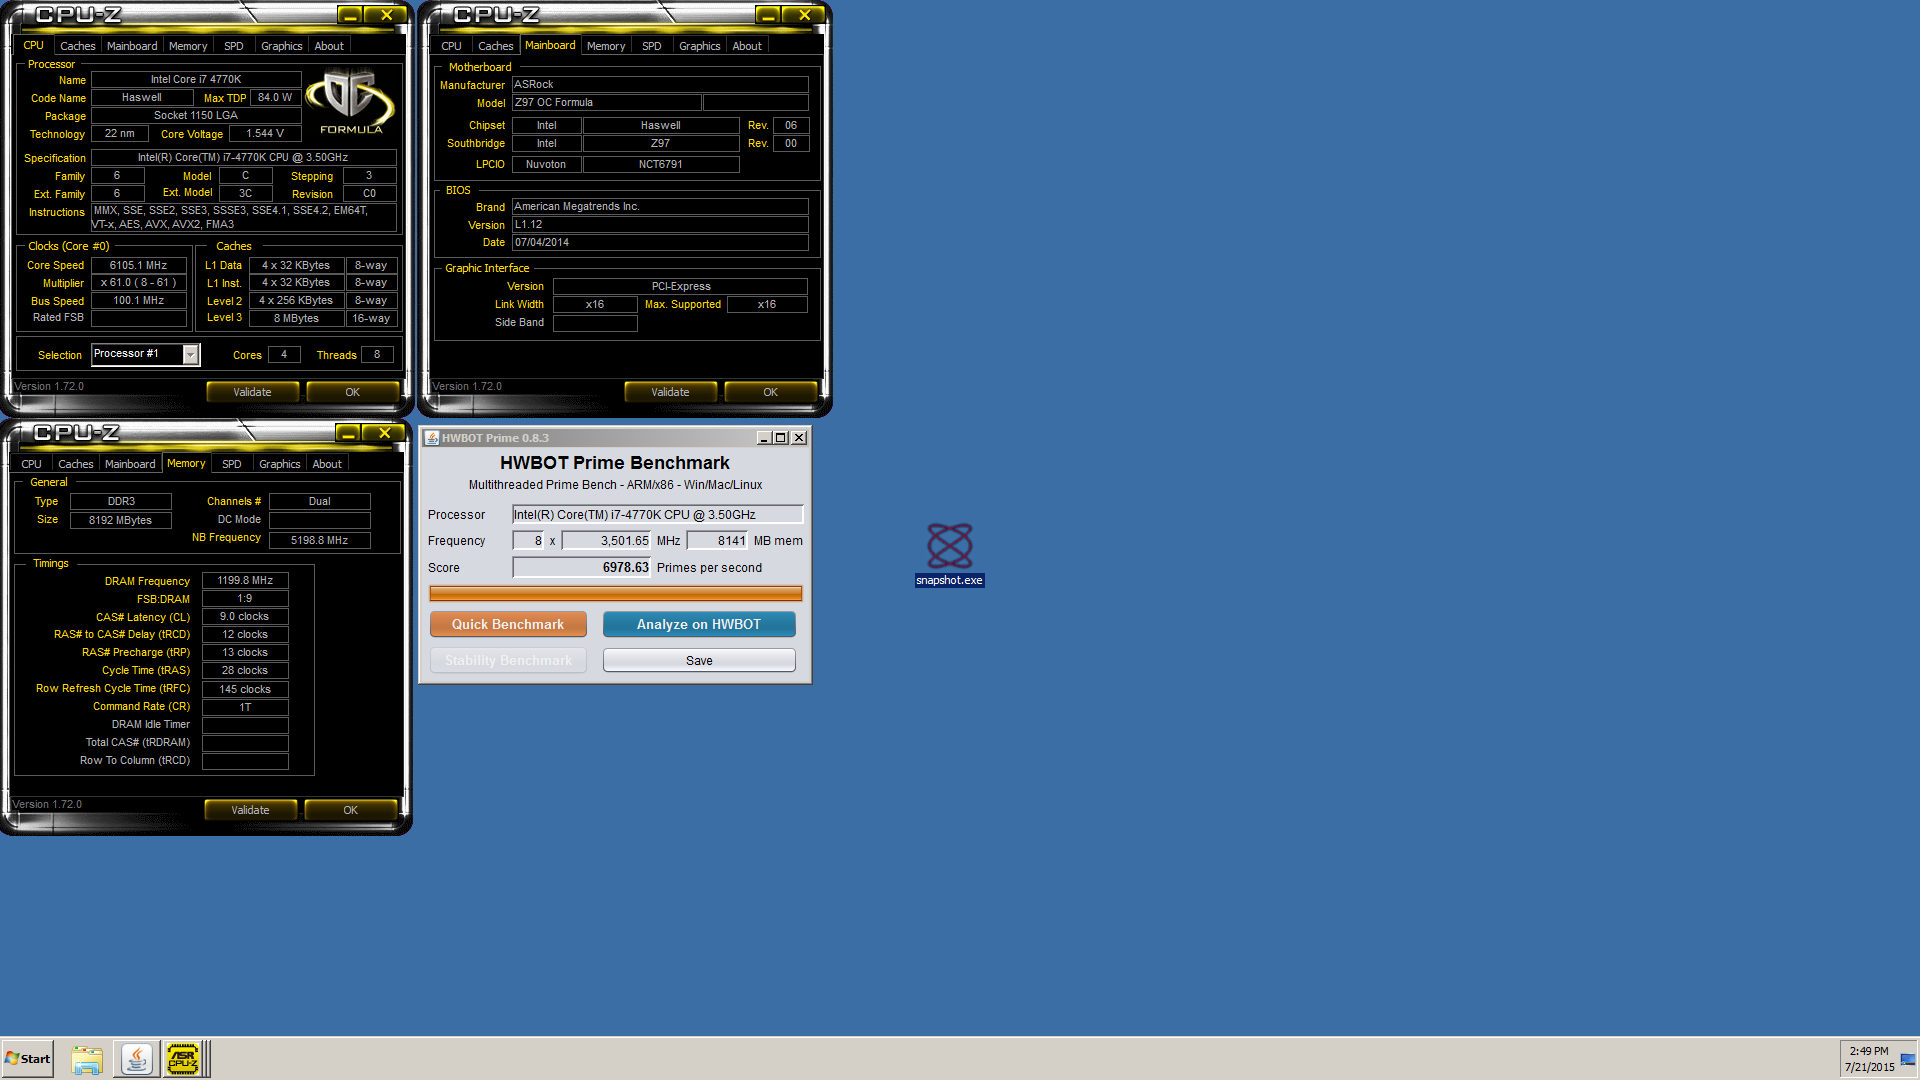Select the CPU-Z taskbar icon

(x=183, y=1059)
